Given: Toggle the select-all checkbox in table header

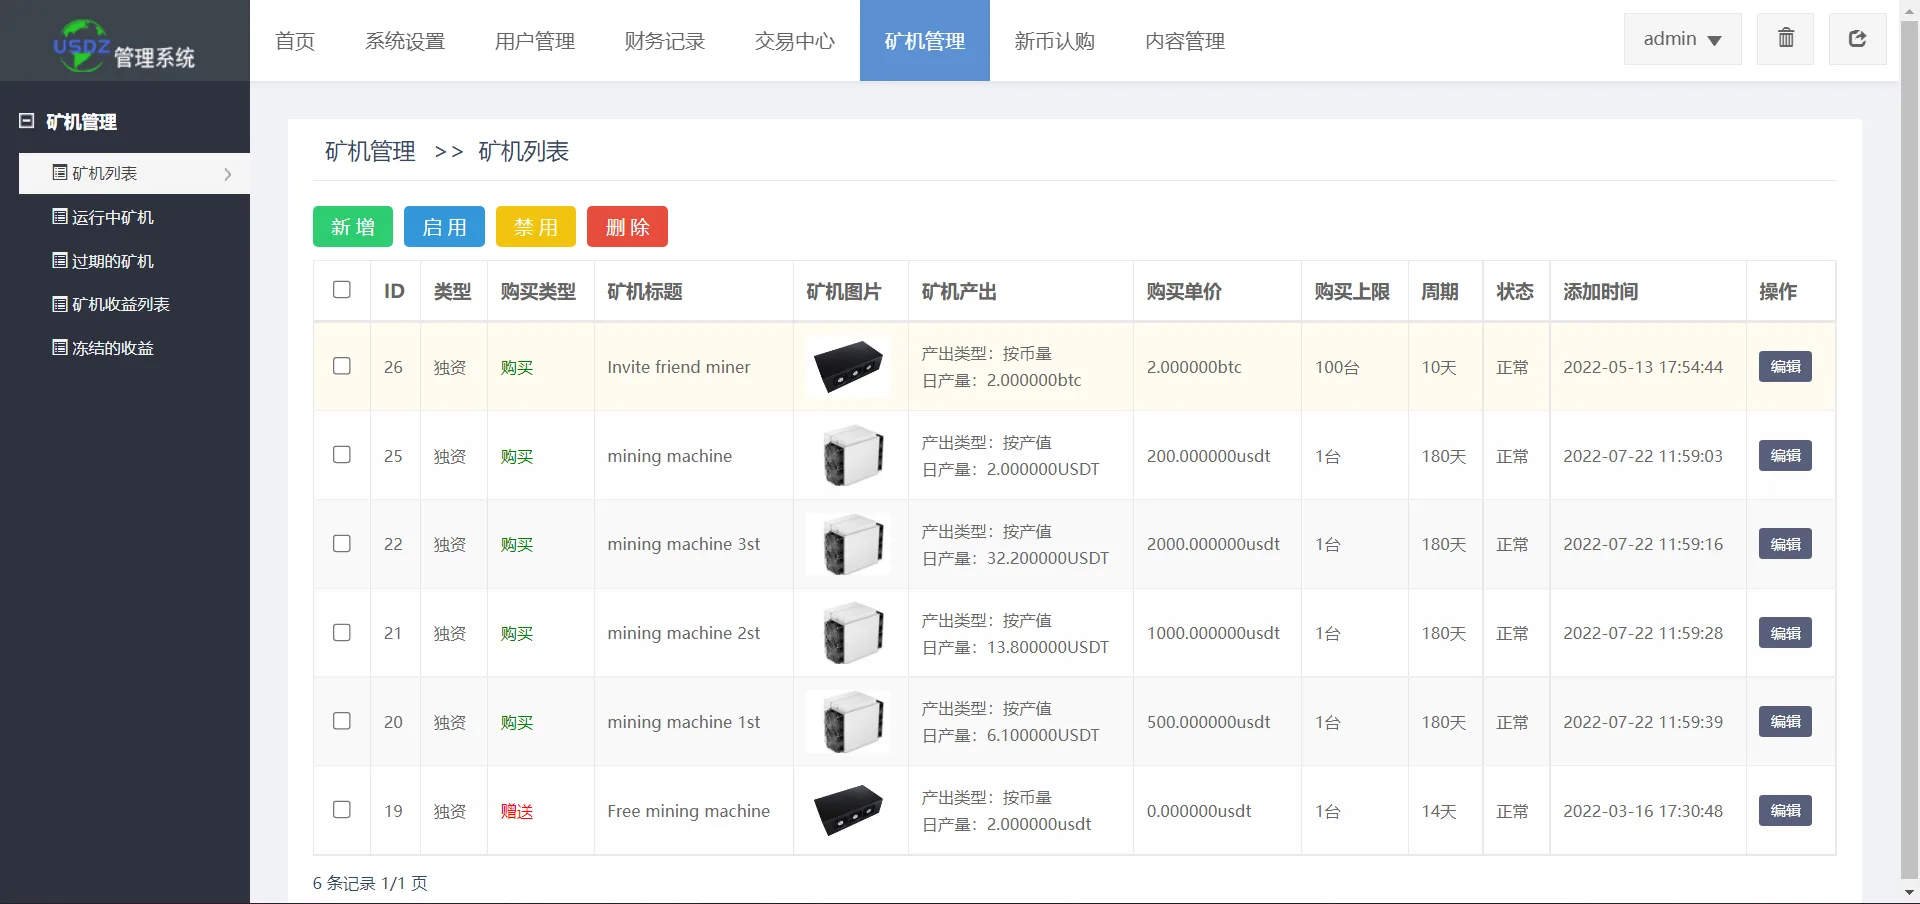Looking at the screenshot, I should click(x=342, y=290).
